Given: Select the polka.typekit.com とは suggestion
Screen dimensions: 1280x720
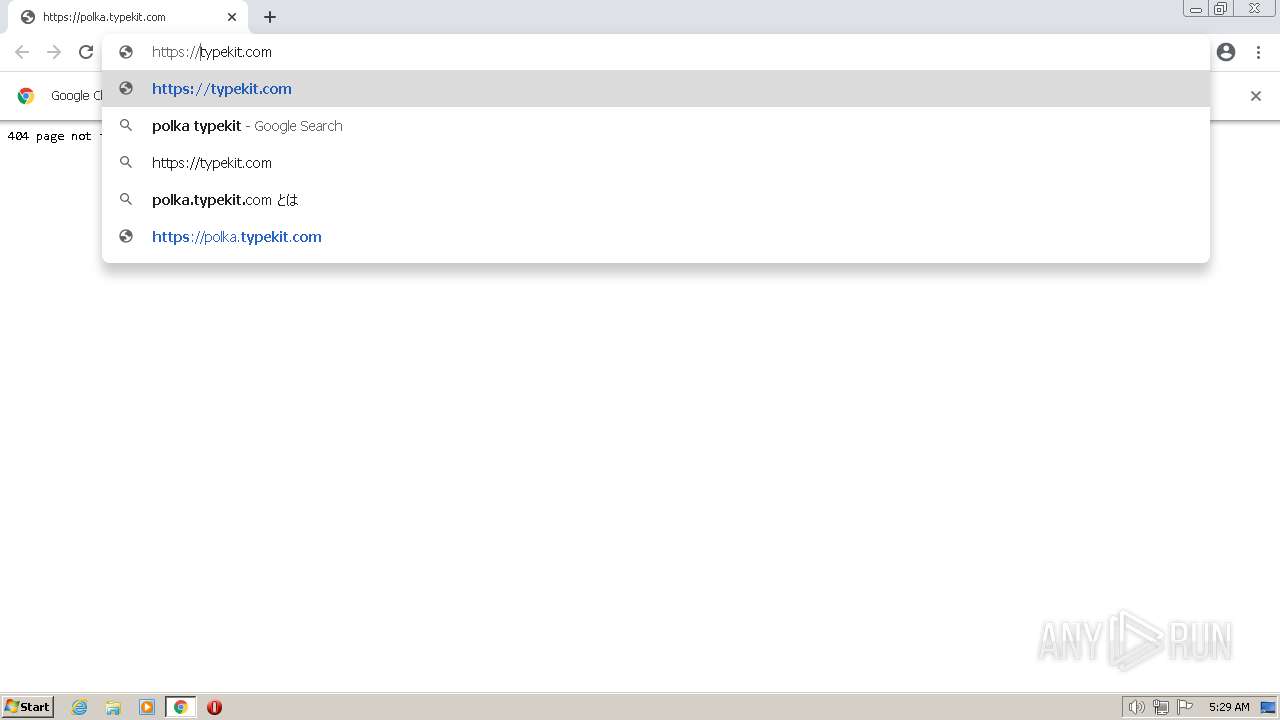Looking at the screenshot, I should 656,200.
